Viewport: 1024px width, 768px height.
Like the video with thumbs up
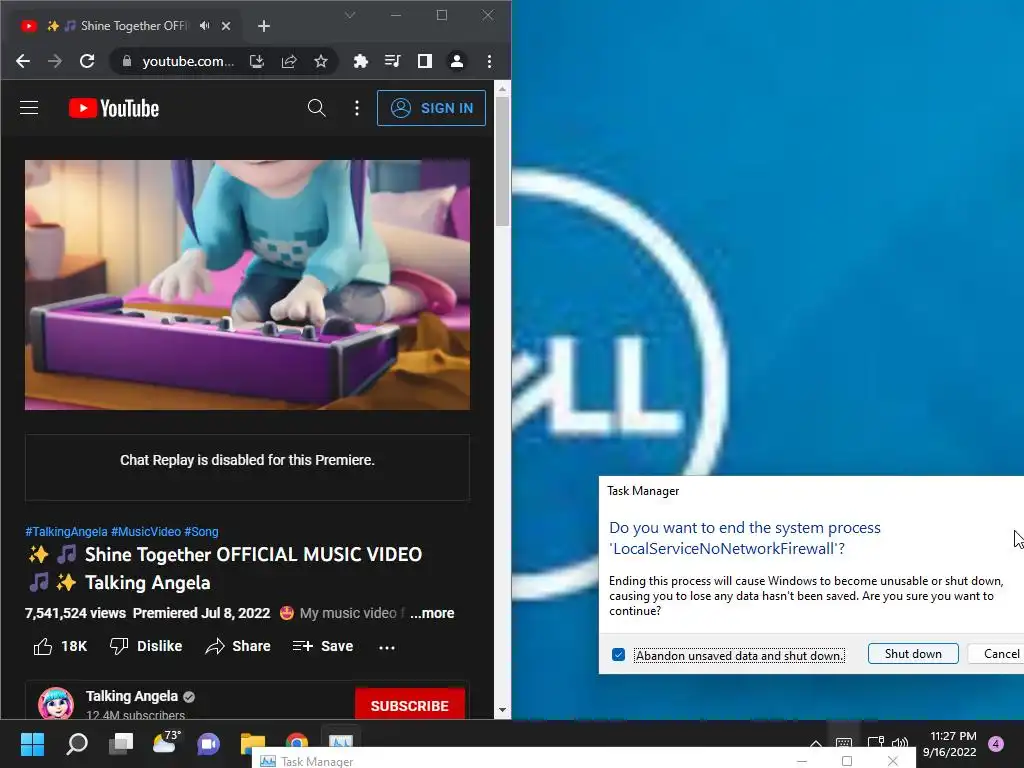(59, 647)
